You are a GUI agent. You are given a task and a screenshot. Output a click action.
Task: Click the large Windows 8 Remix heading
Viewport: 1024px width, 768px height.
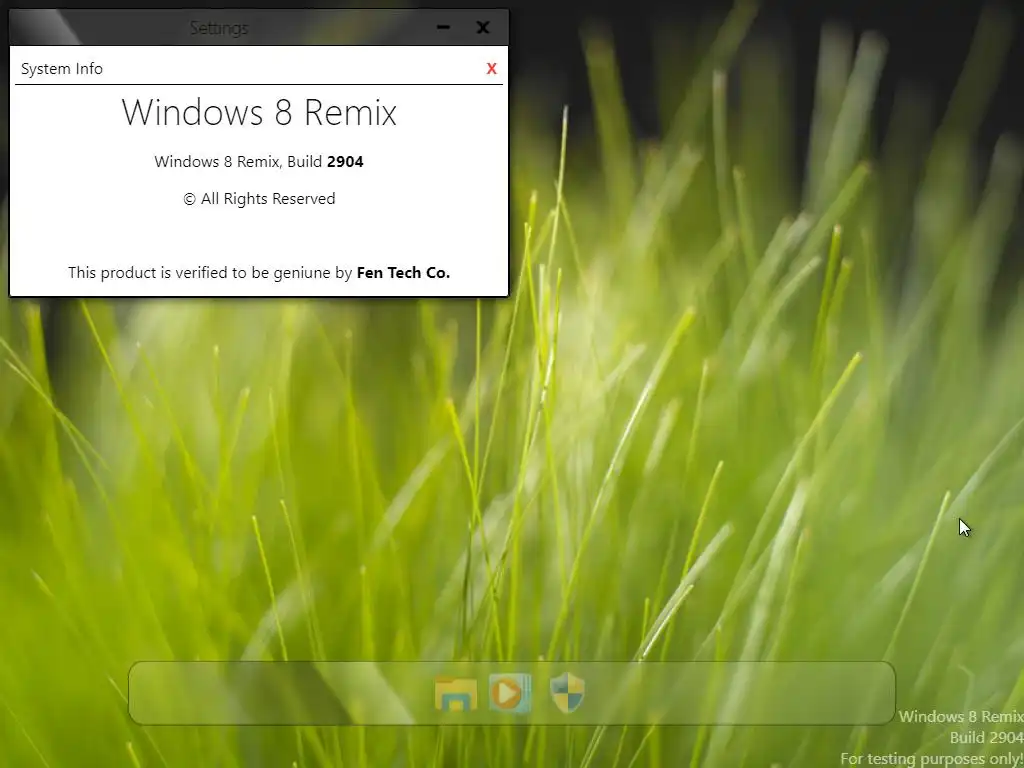(x=259, y=112)
